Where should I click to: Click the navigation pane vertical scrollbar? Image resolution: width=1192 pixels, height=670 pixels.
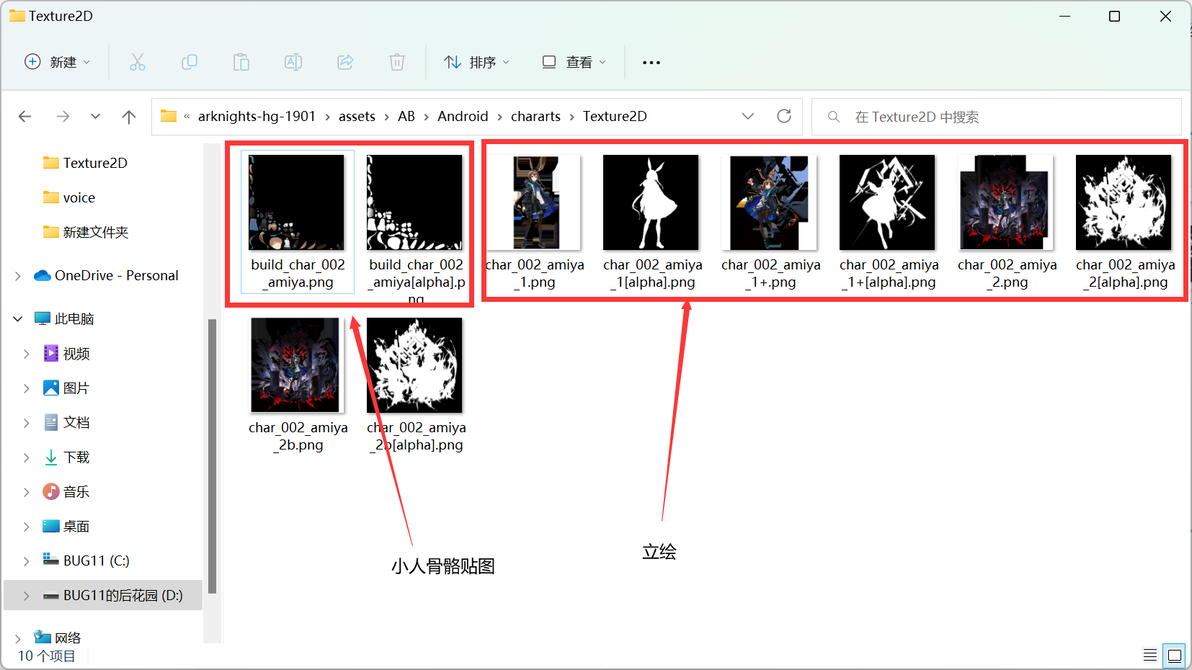point(212,456)
